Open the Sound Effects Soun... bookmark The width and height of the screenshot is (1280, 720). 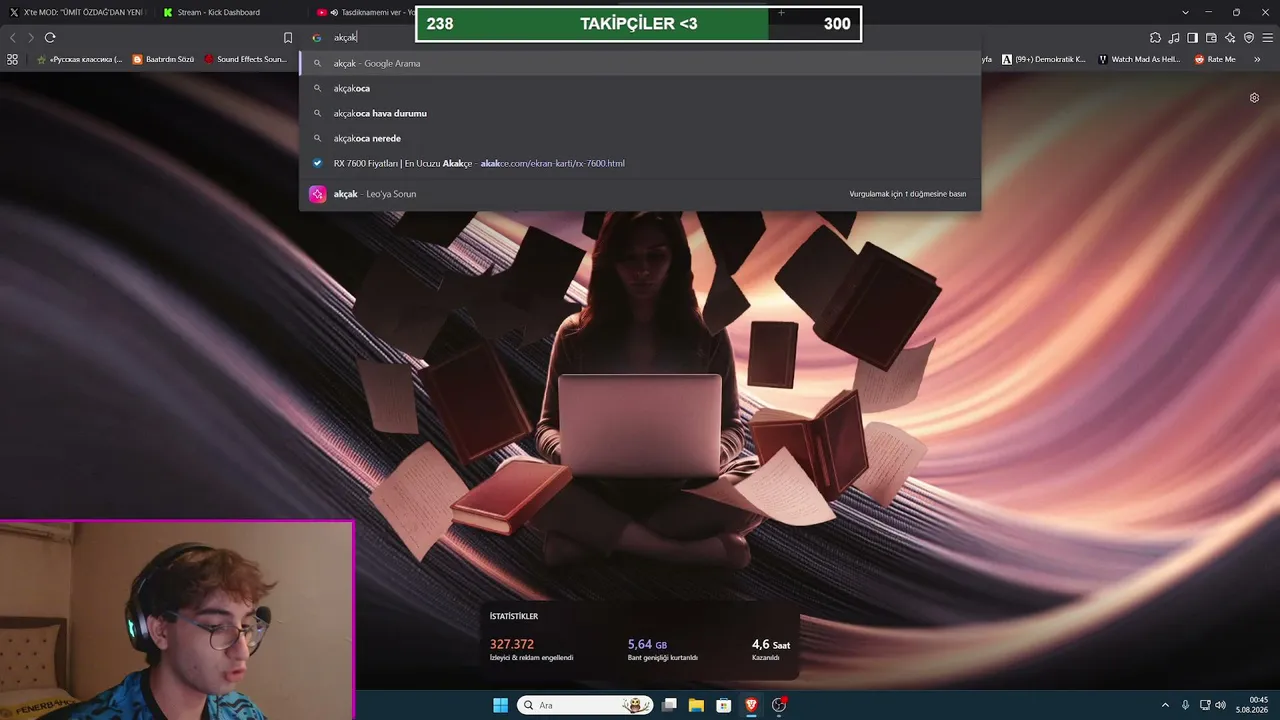tap(245, 59)
